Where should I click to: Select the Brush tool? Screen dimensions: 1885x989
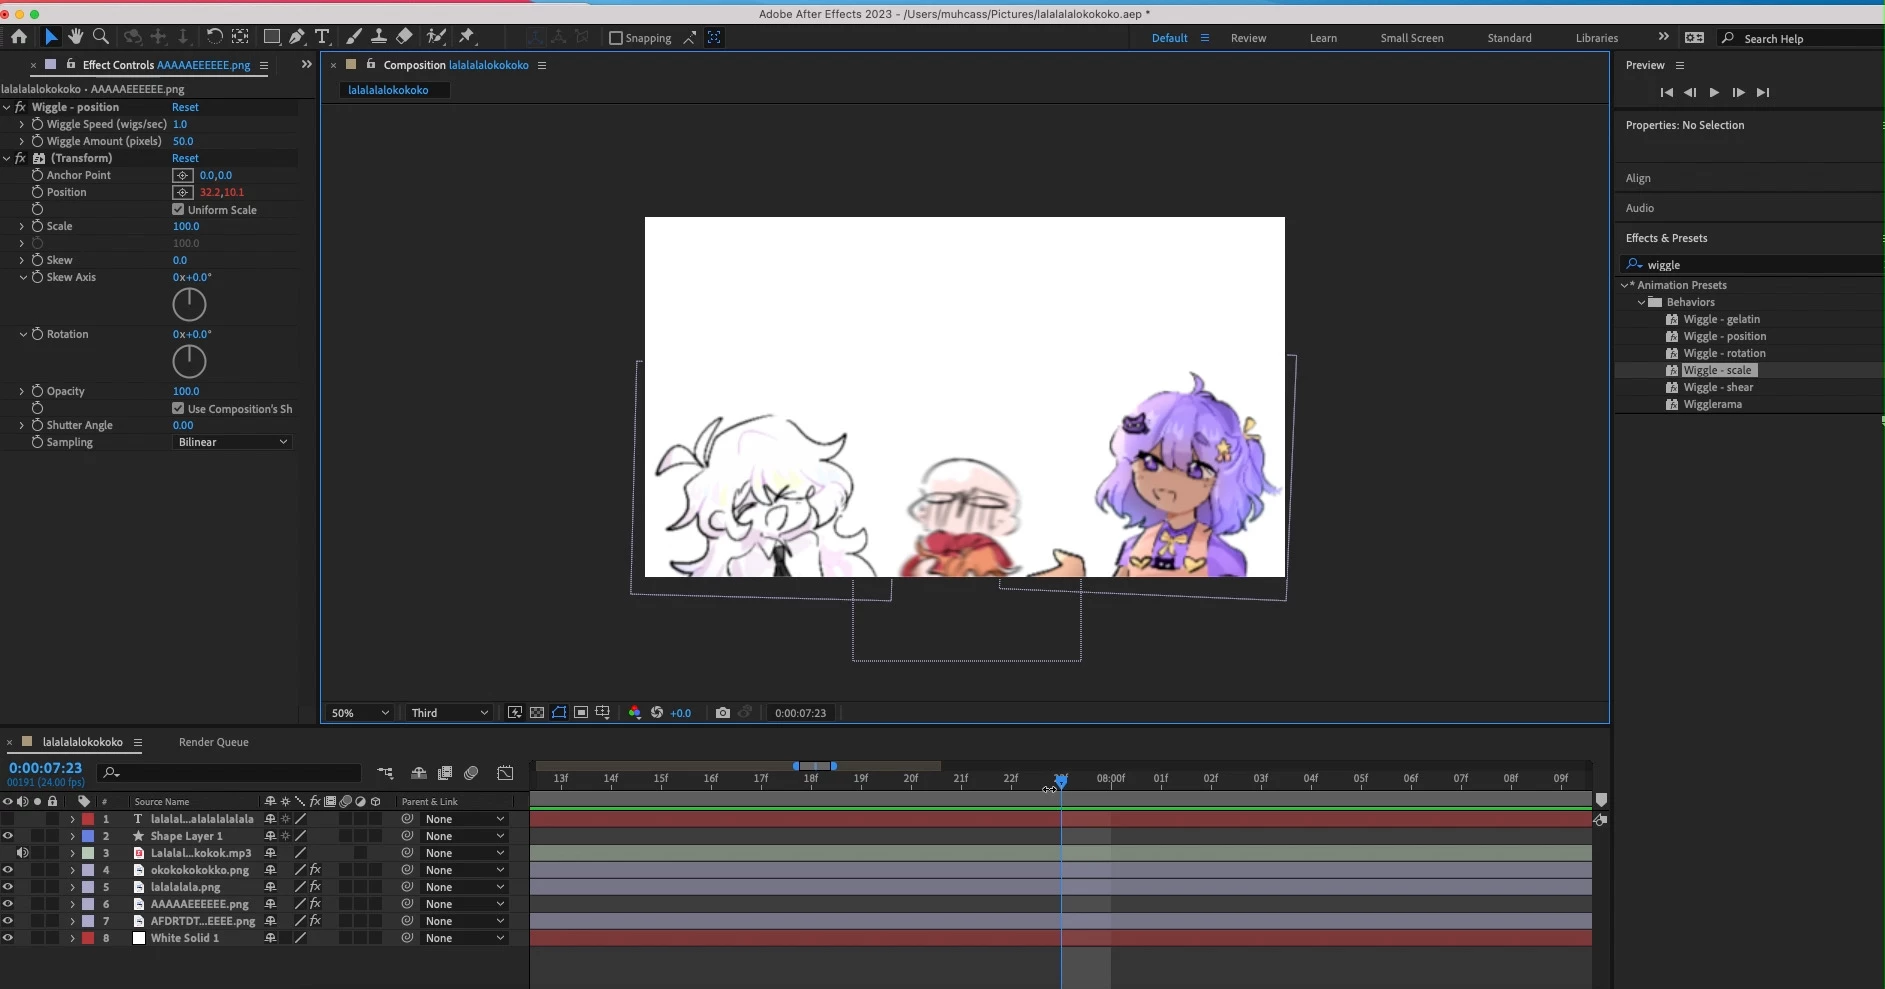click(354, 36)
